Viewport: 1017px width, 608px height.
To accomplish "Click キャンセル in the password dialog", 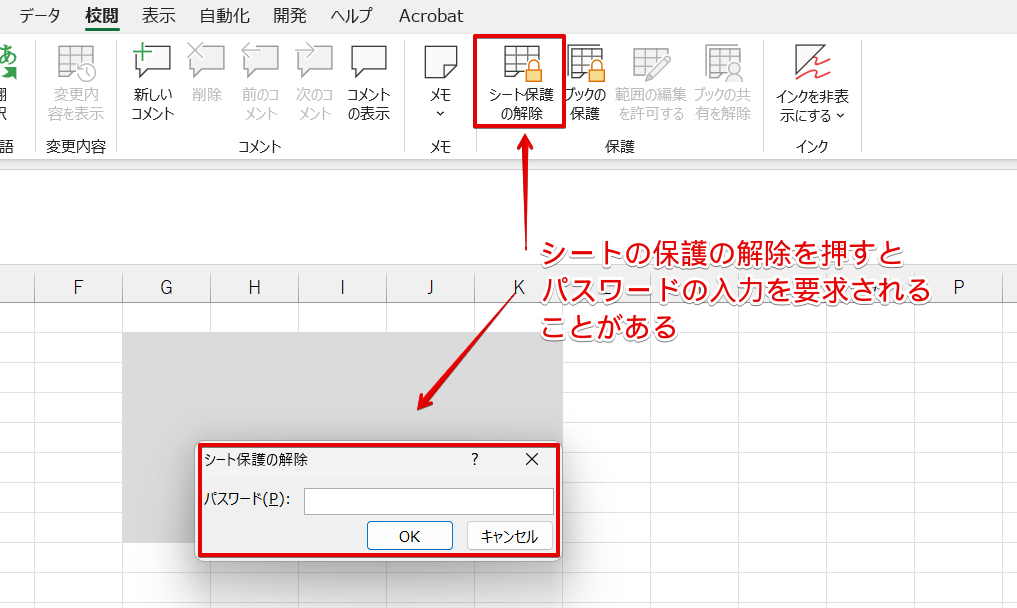I will [510, 536].
